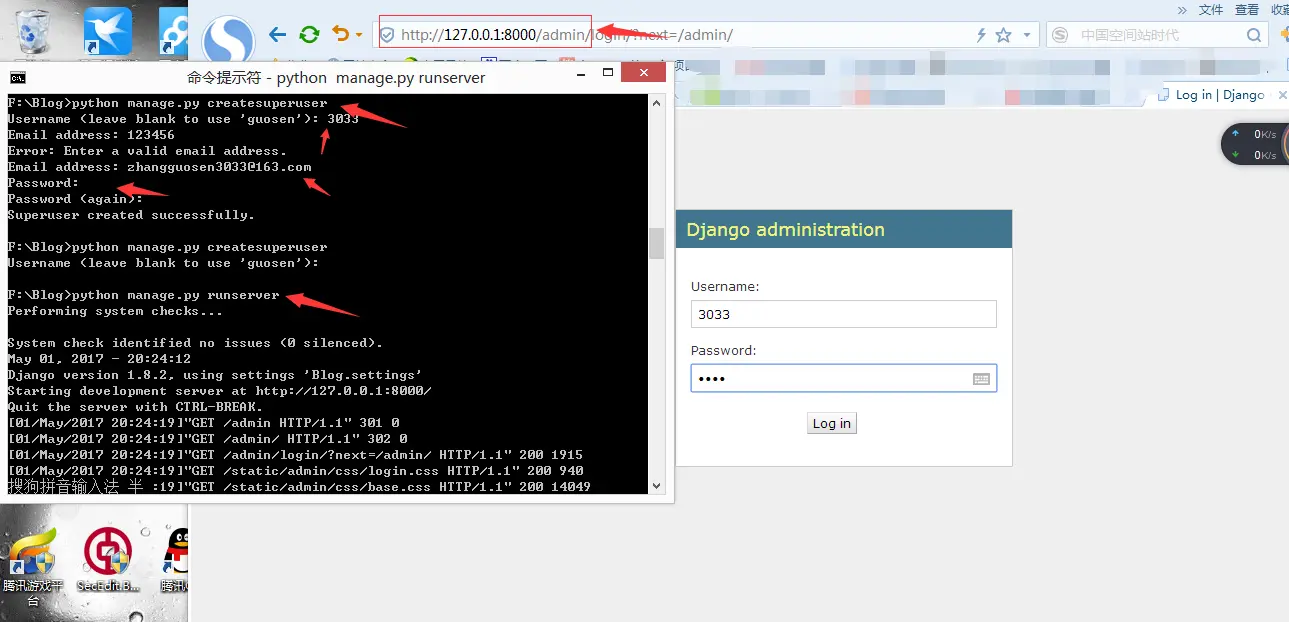Viewport: 1289px width, 622px height.
Task: Click 'Performing system checks...' line
Action: [x=115, y=311]
